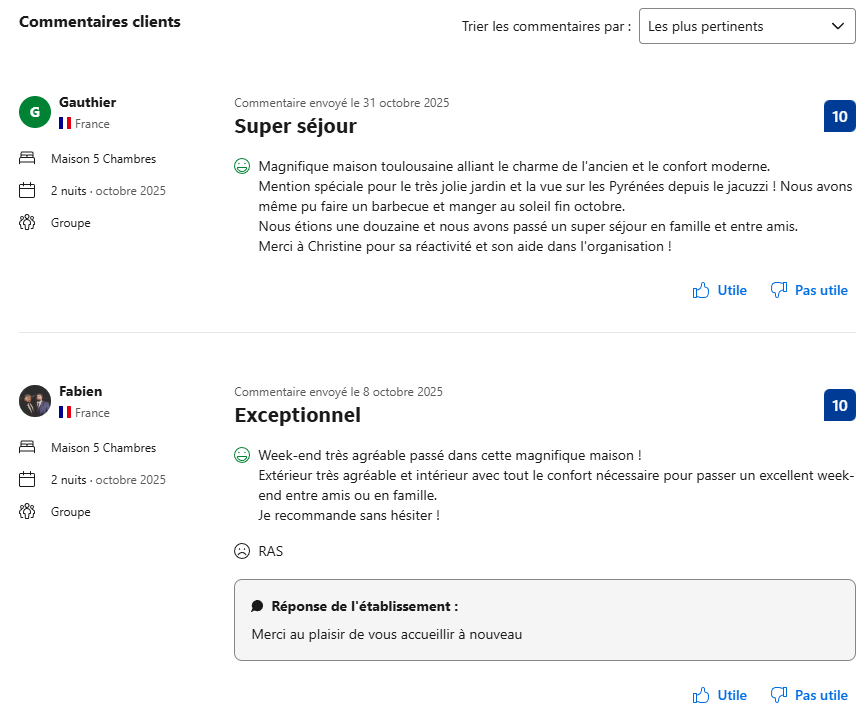The image size is (867, 722).
Task: Click the group icon under Fabien's stay details
Action: [27, 511]
